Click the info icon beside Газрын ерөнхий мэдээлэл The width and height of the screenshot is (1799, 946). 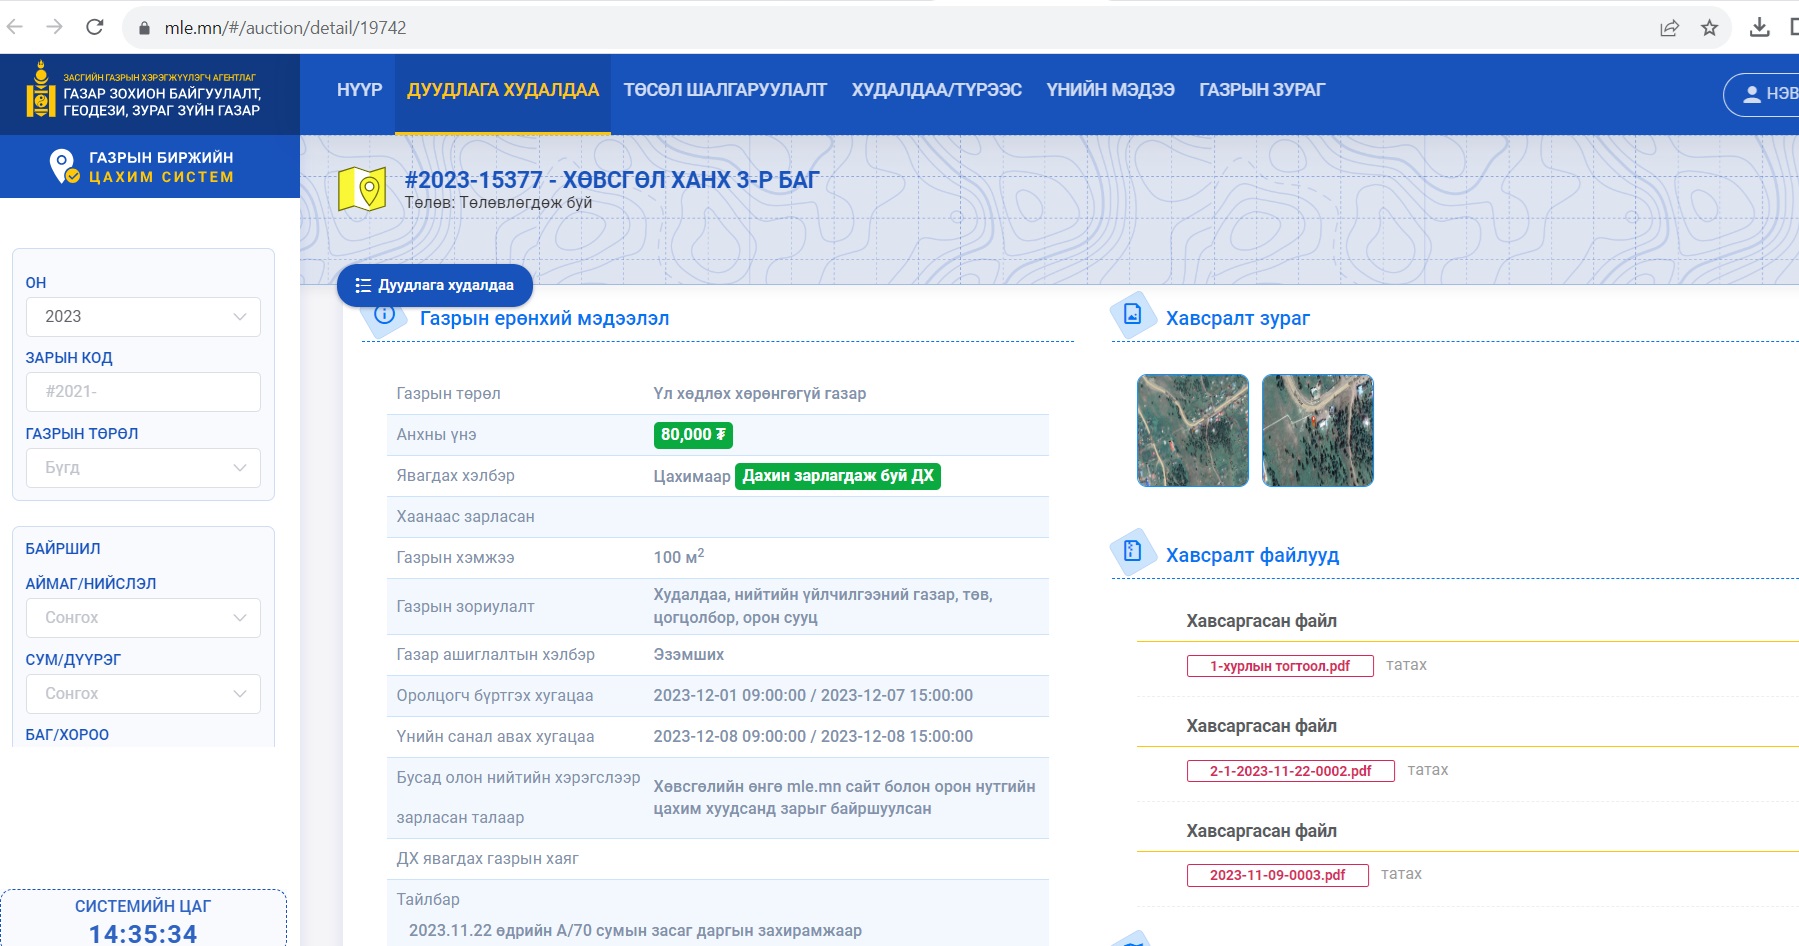tap(384, 314)
